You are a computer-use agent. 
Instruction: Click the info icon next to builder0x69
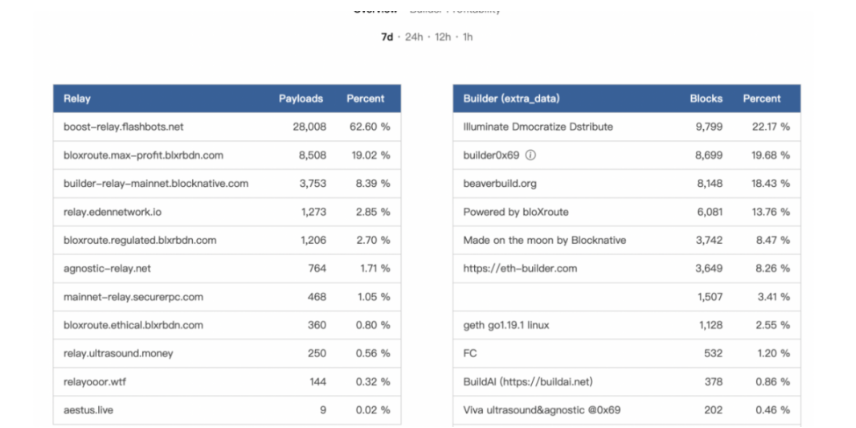coord(530,155)
